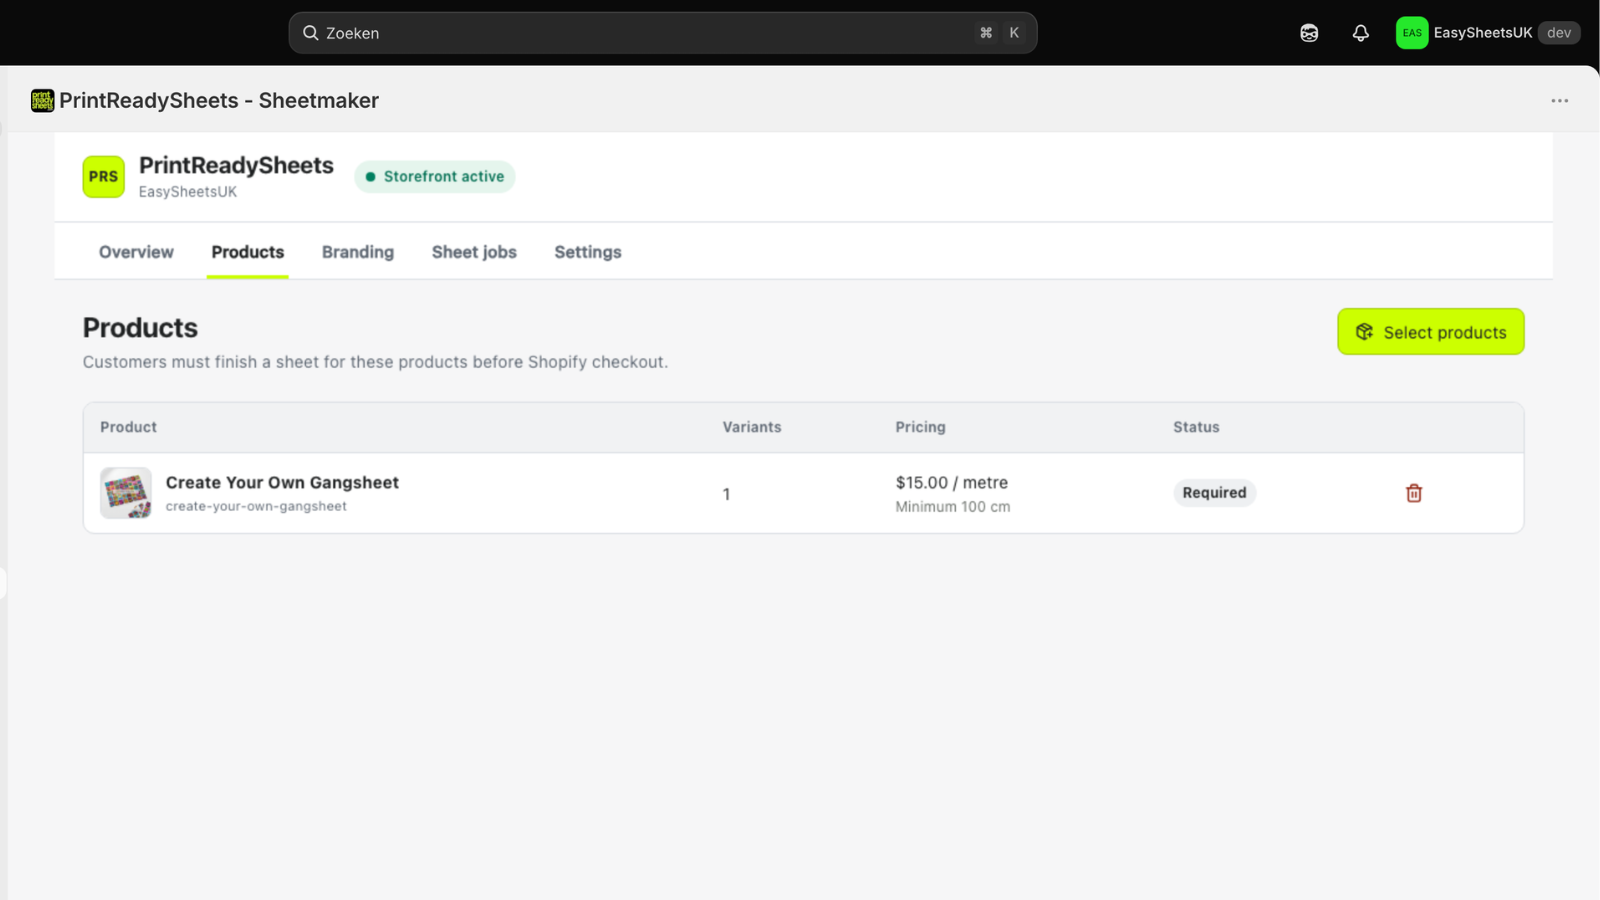Click the $15.00 / metre price
Viewport: 1600px width, 900px height.
tap(952, 482)
